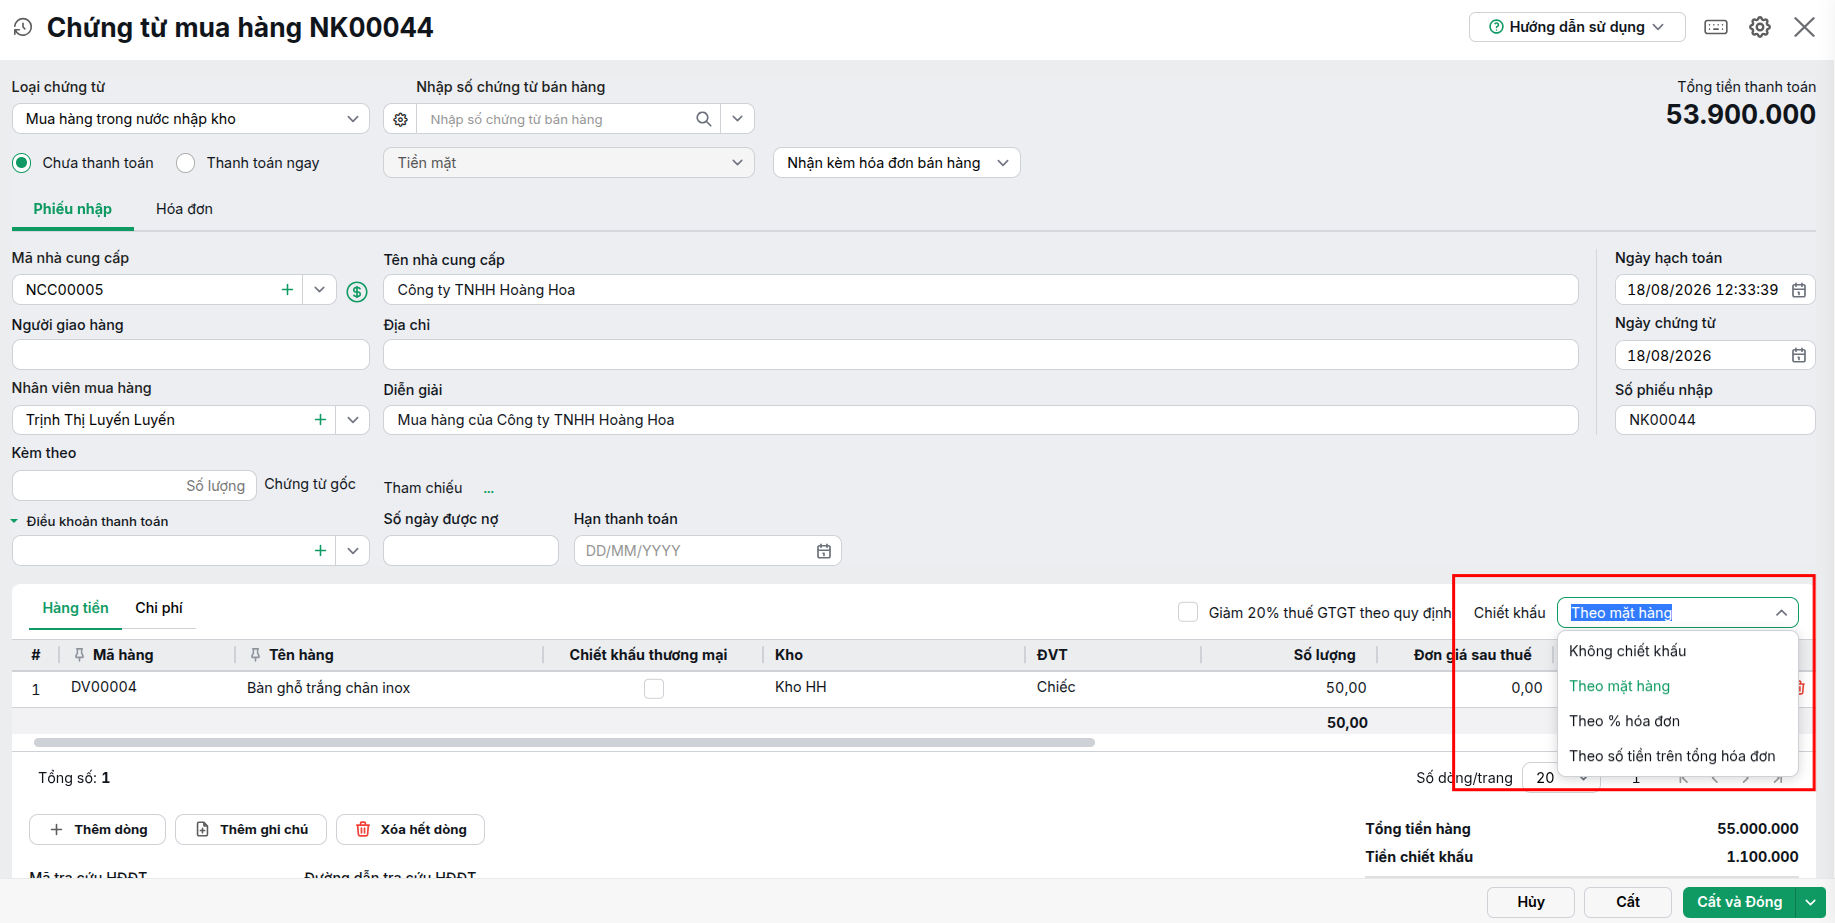Screen dimensions: 1835x923
Task: Choose Theo % hóa đơn option
Action: [1678, 721]
